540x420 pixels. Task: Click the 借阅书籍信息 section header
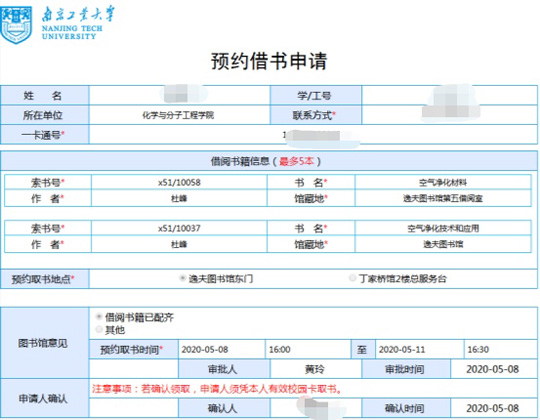269,161
